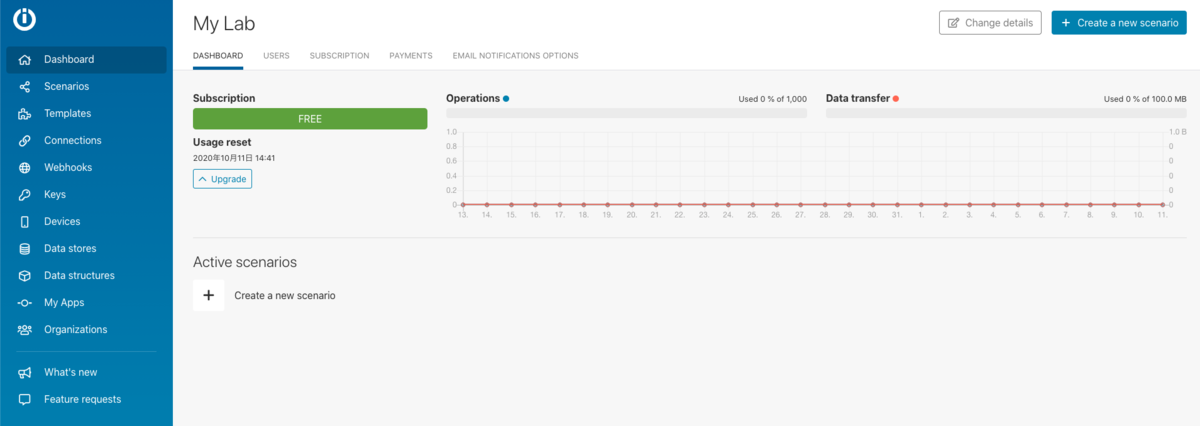Screen dimensions: 1200x426
Task: Open What's new in the sidebar
Action: click(x=86, y=373)
